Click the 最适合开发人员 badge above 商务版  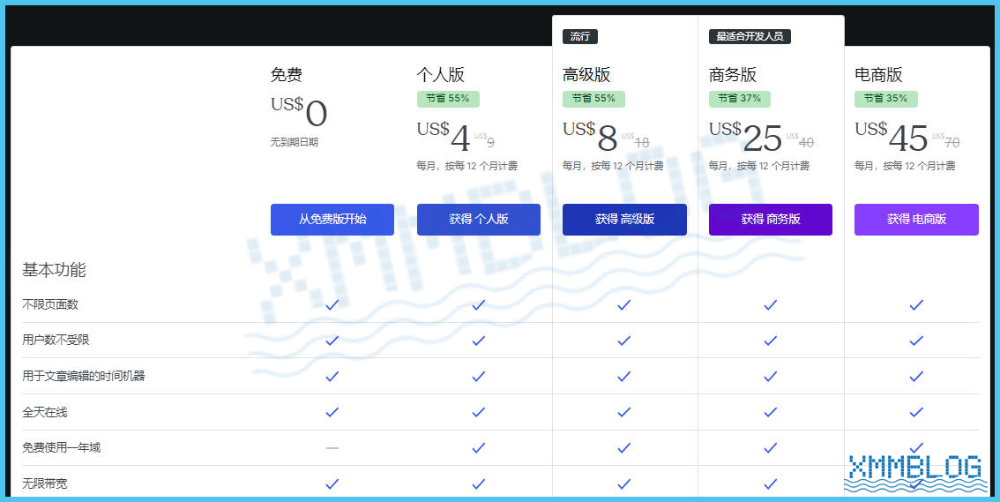click(750, 37)
